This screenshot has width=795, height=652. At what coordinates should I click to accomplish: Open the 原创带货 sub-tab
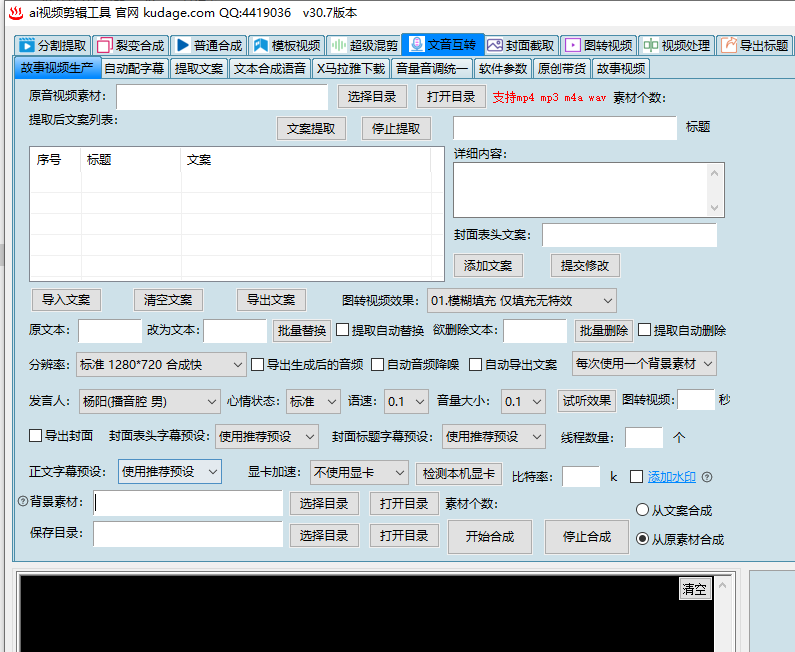click(562, 68)
